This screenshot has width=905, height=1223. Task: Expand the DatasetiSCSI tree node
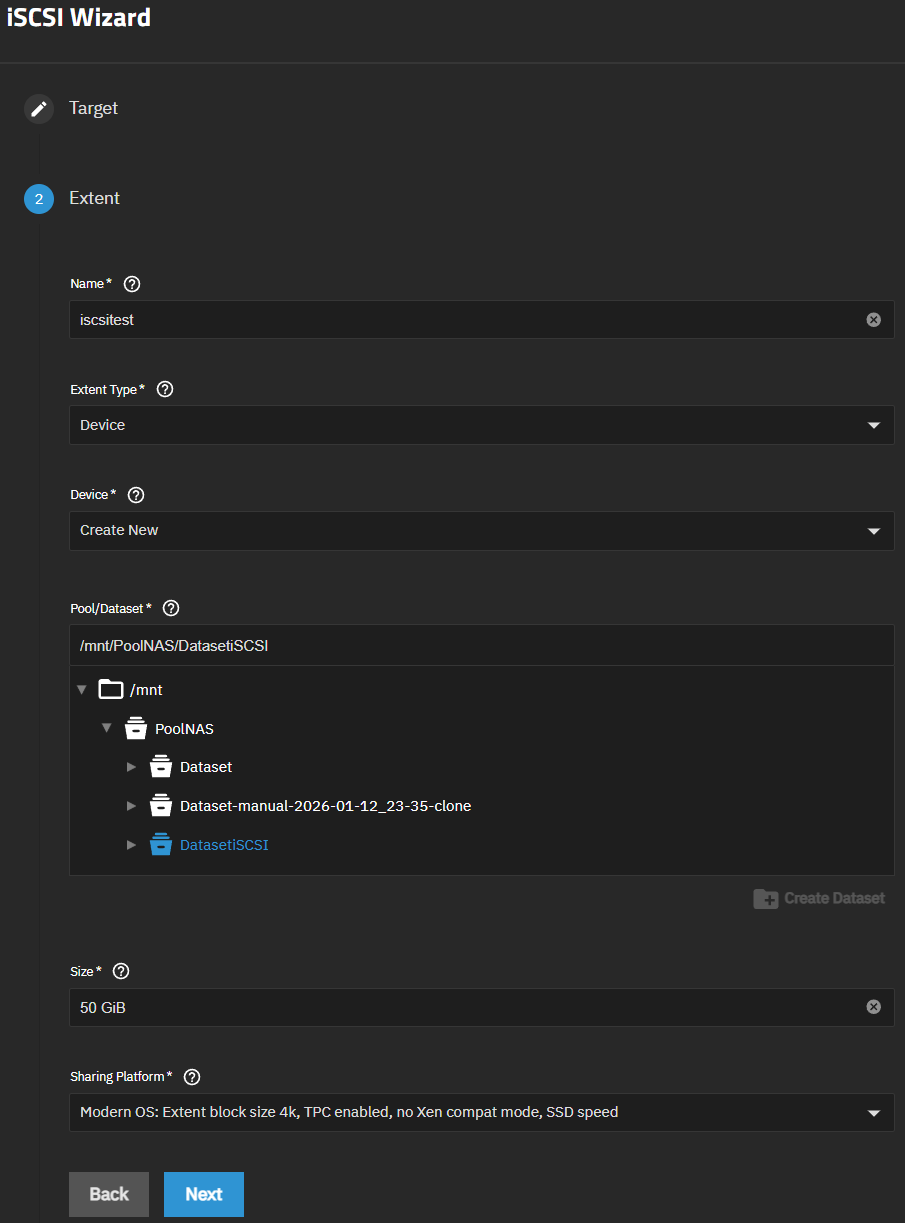131,845
